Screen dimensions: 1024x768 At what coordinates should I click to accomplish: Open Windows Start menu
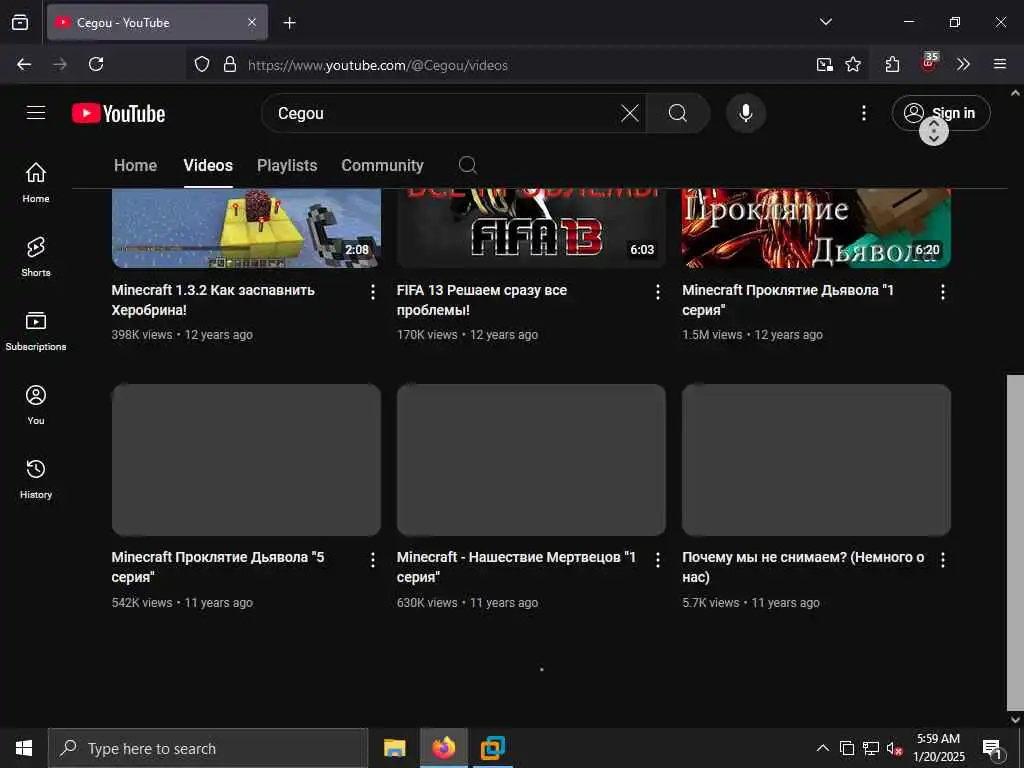click(x=24, y=748)
